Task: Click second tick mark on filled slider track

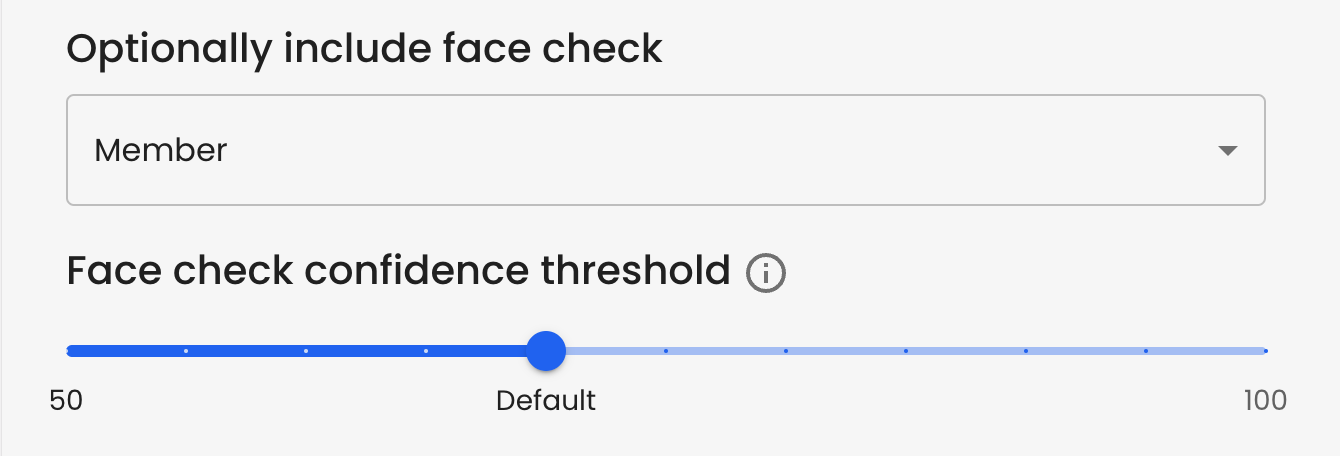Action: (x=306, y=351)
